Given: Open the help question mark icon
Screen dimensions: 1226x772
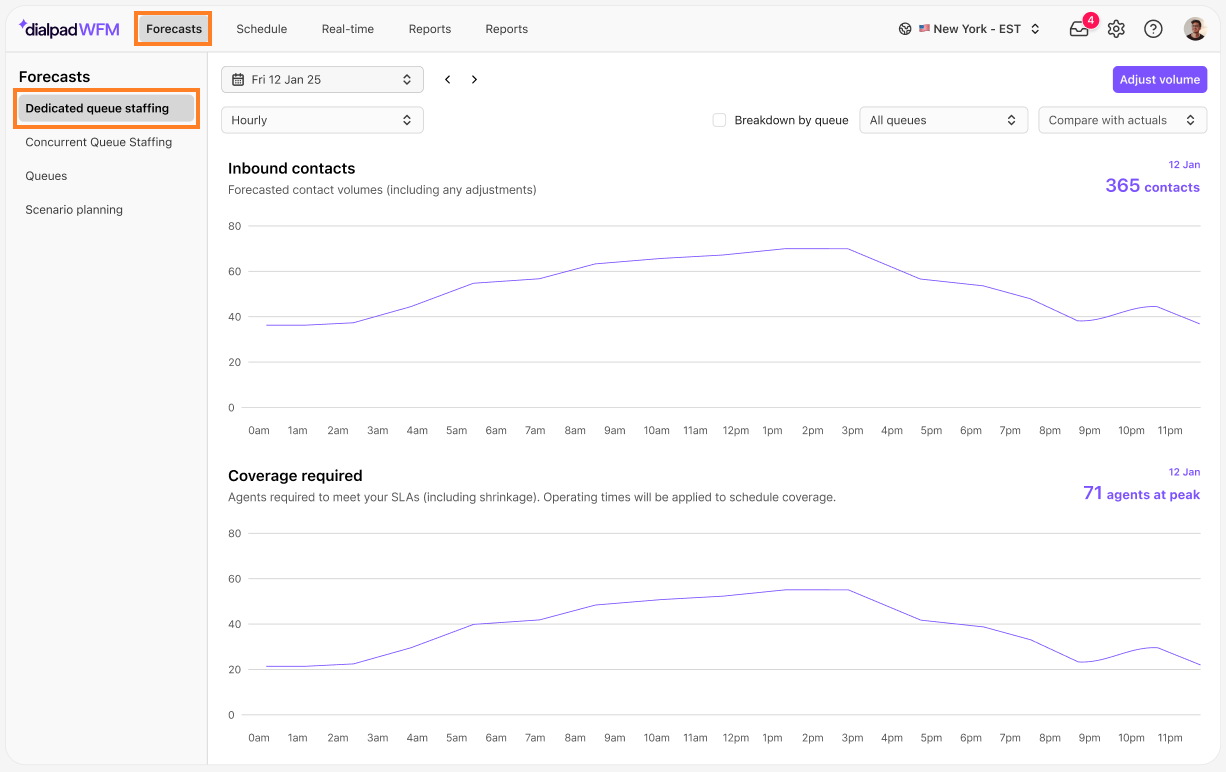Looking at the screenshot, I should tap(1153, 29).
